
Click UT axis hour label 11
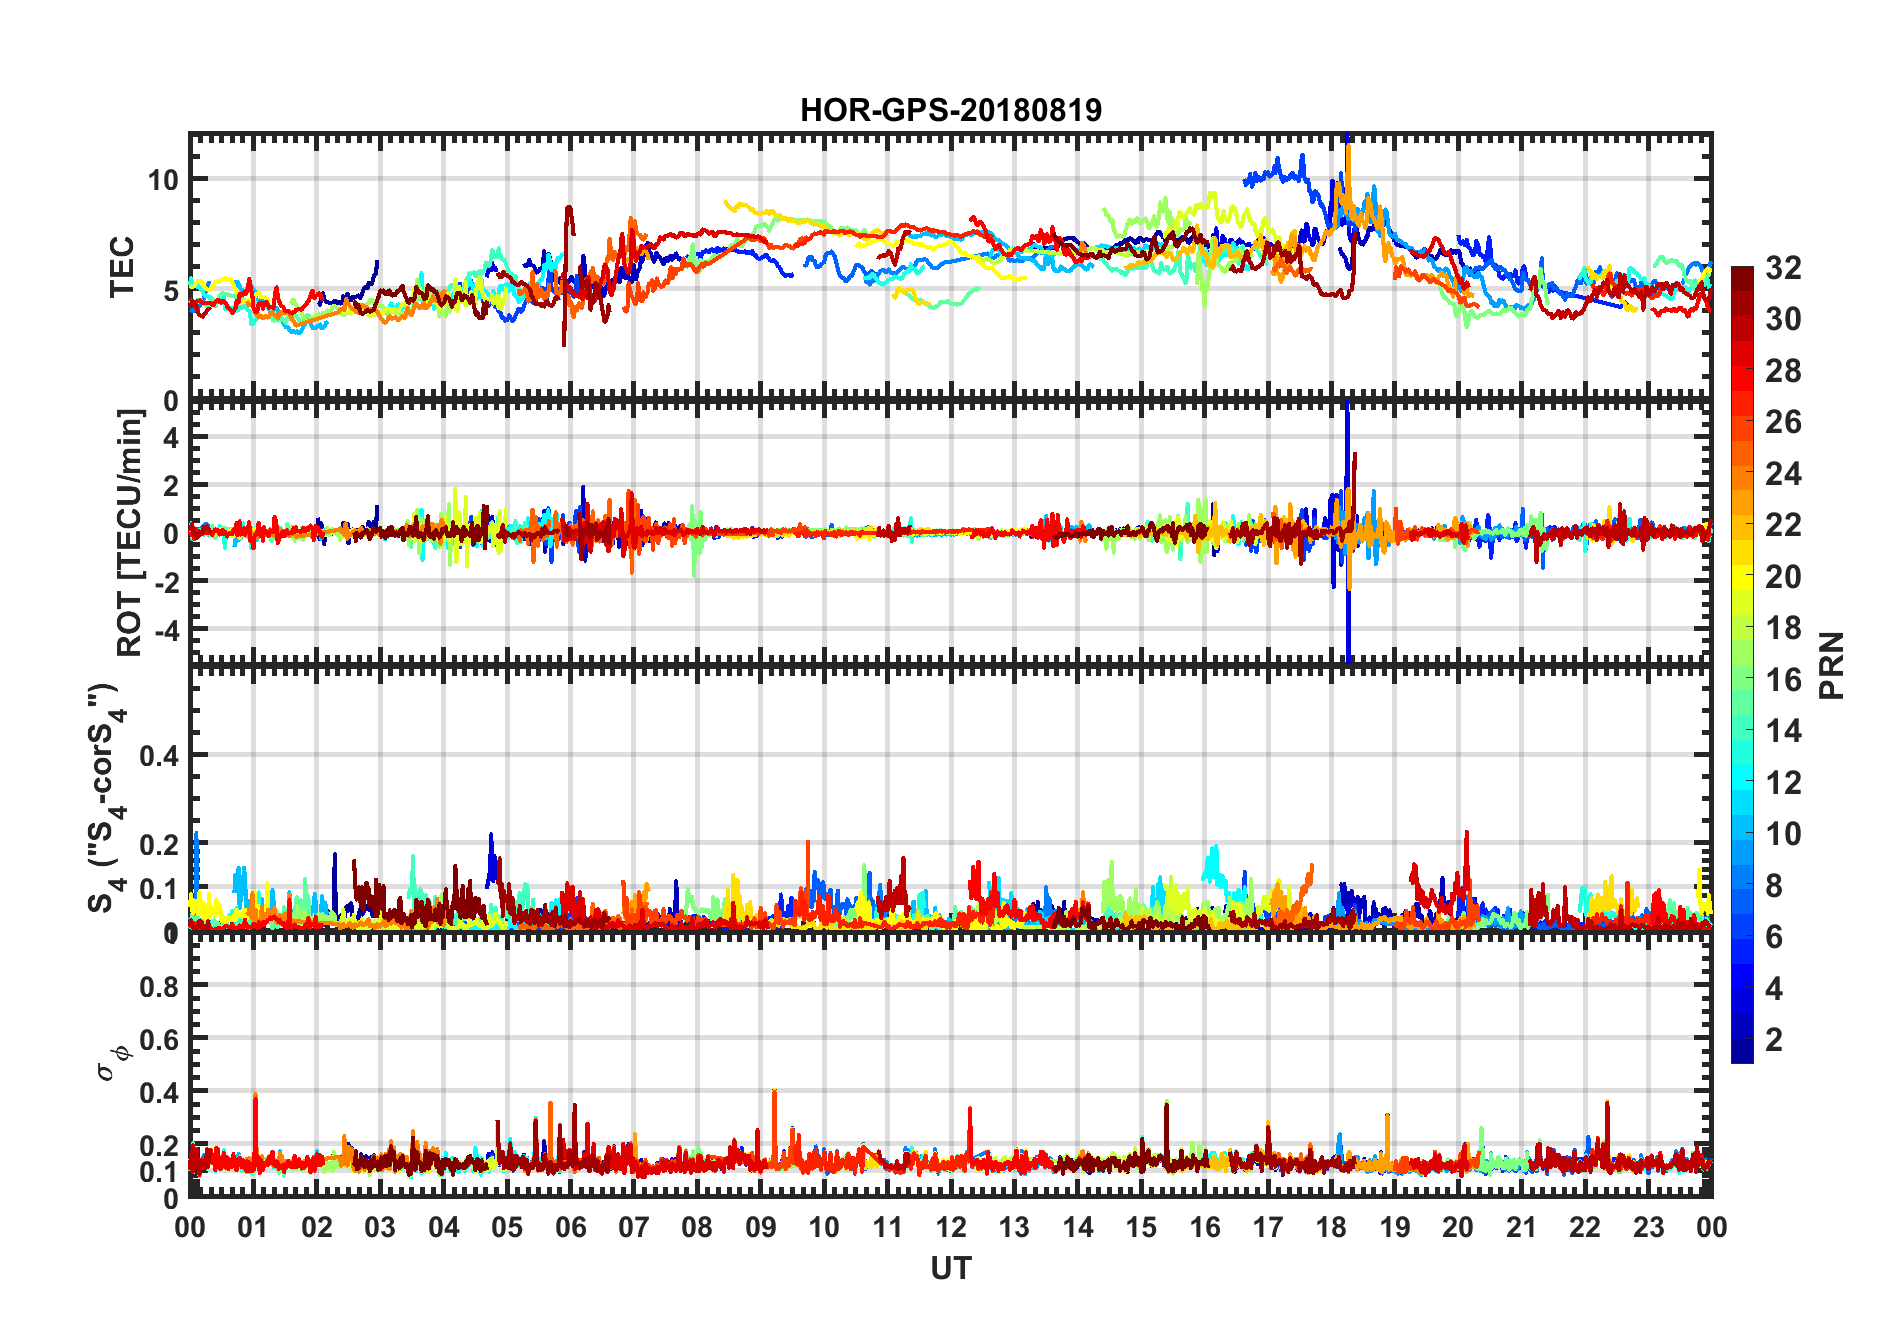point(888,1227)
